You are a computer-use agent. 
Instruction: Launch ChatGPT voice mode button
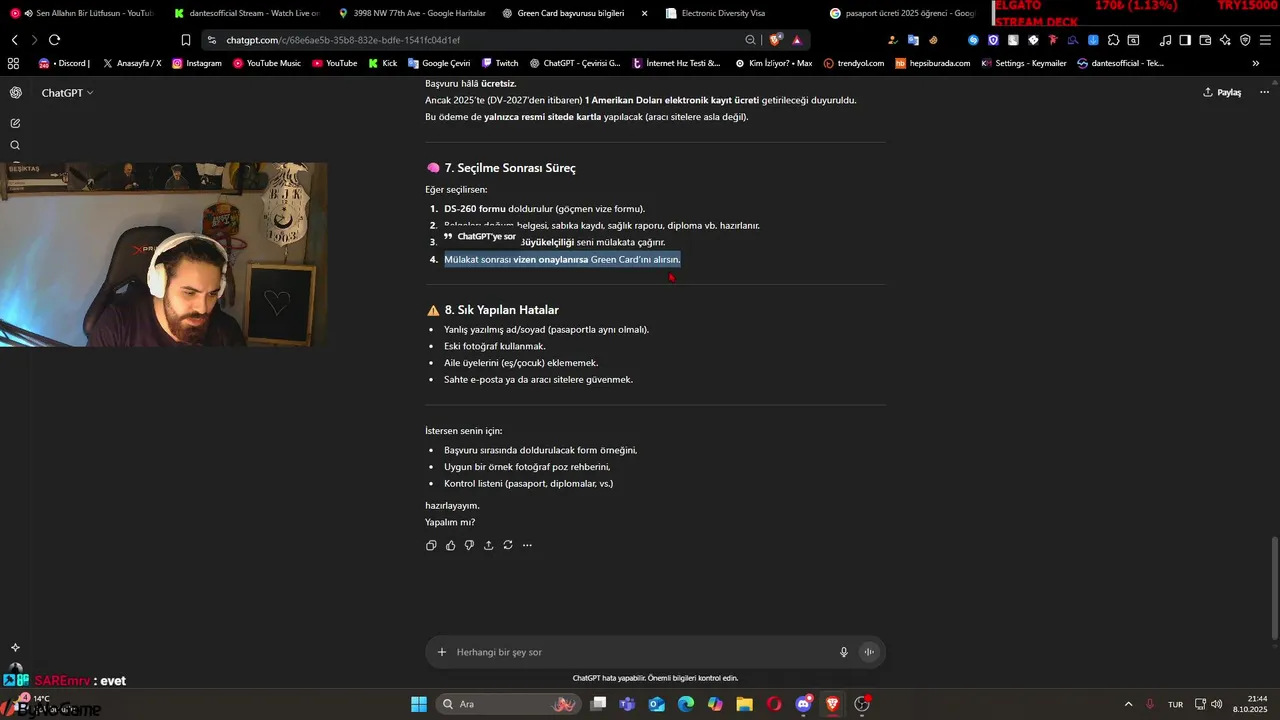point(869,652)
